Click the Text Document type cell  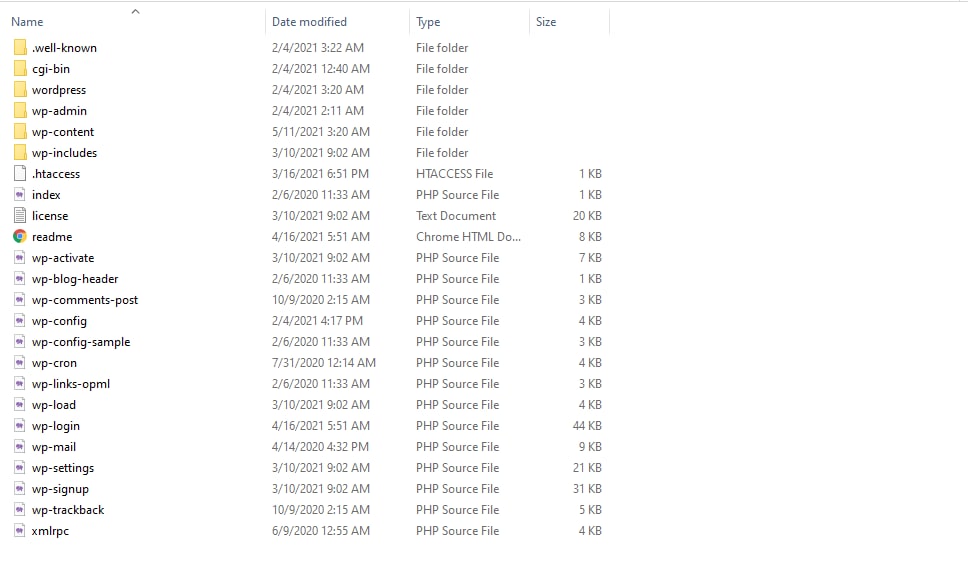[456, 216]
